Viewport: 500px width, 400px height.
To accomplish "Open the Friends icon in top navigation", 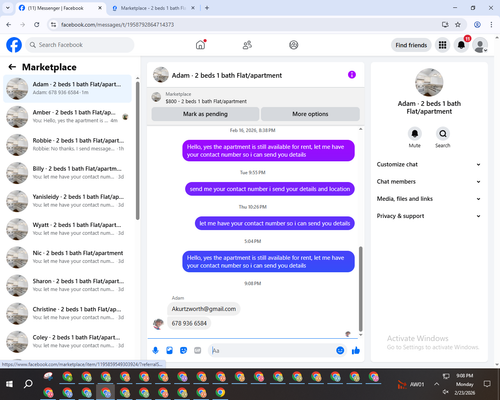I will (x=247, y=45).
